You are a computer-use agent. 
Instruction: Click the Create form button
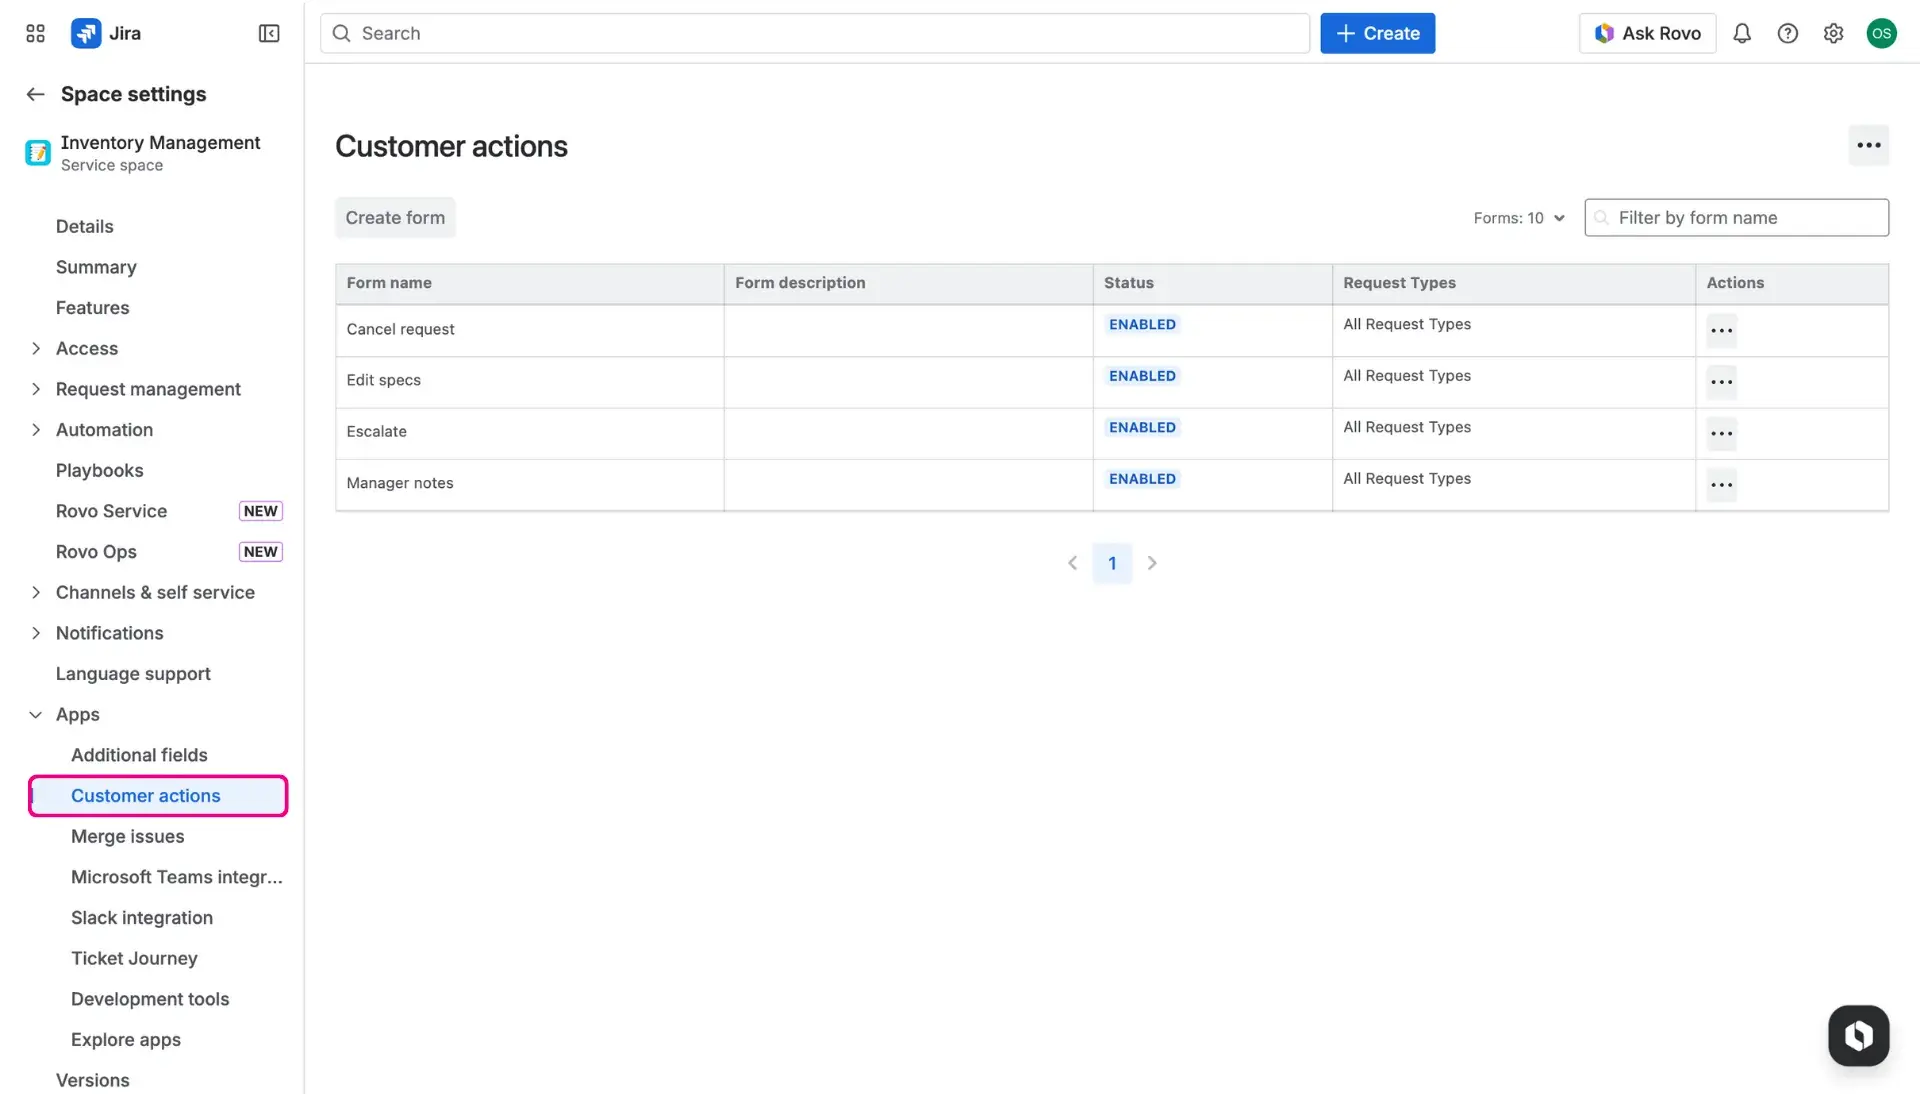coord(394,217)
